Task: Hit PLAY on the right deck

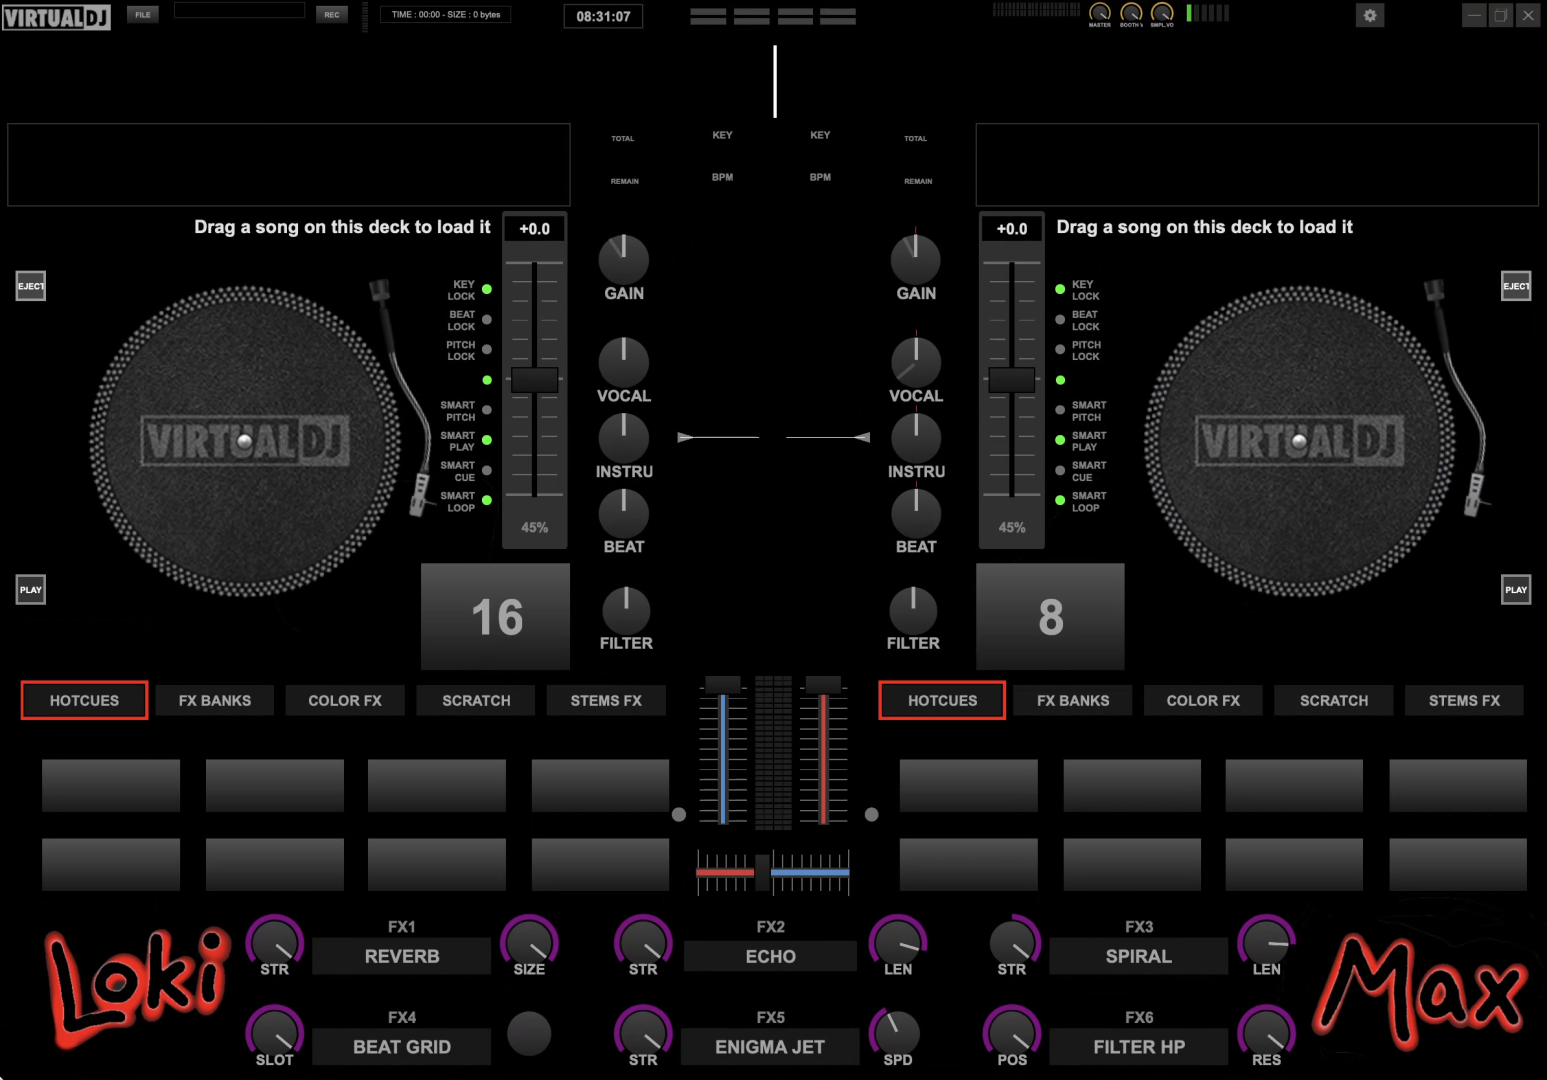Action: [x=1516, y=589]
